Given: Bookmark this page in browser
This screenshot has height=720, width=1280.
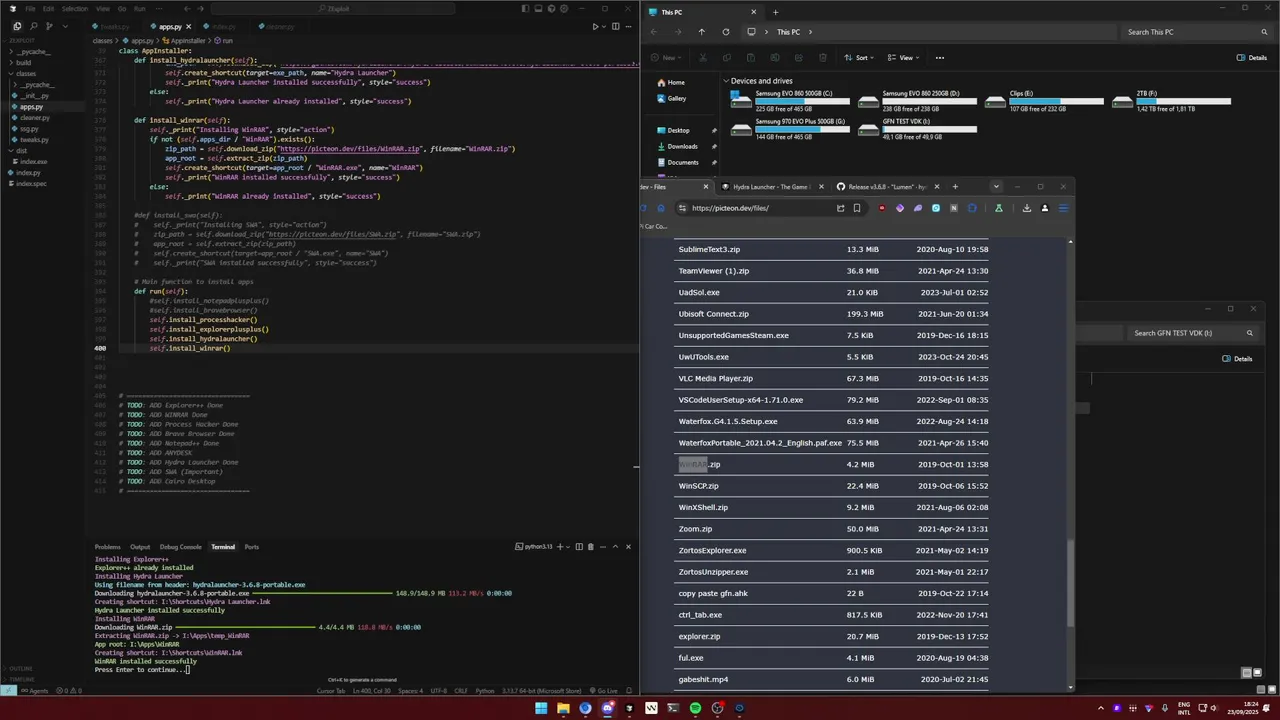Looking at the screenshot, I should (x=857, y=208).
